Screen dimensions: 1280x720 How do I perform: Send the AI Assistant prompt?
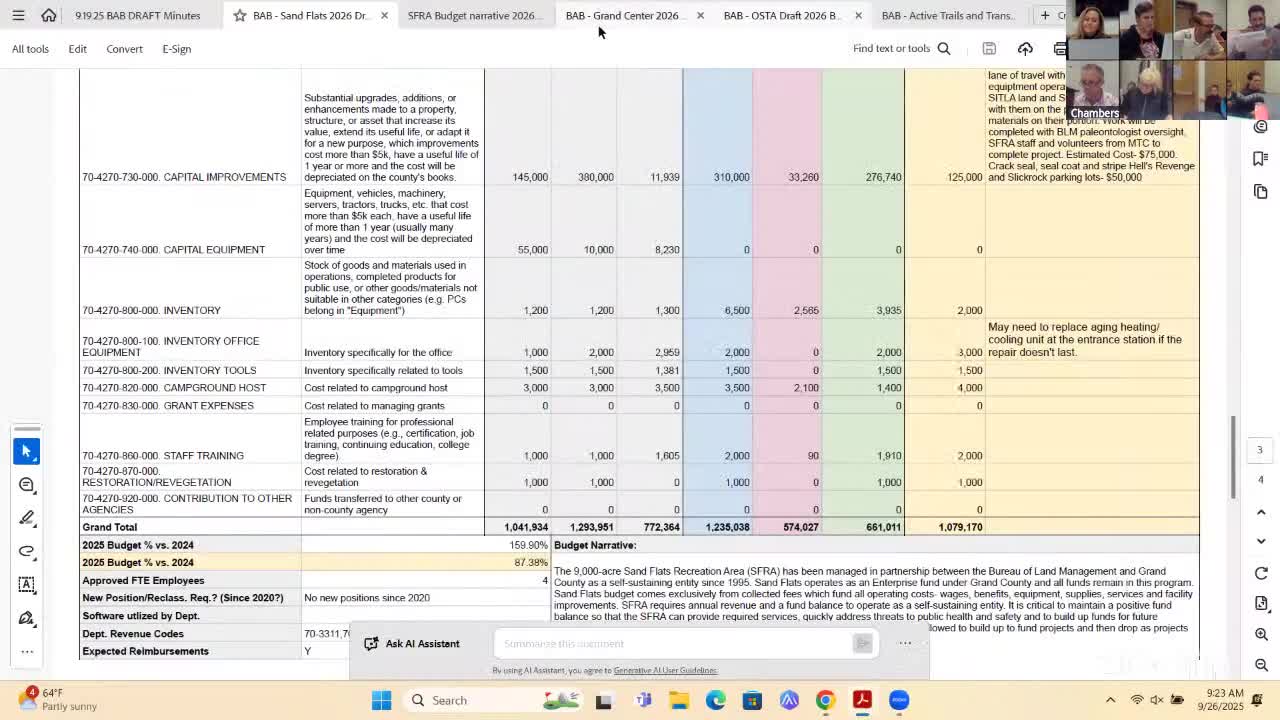(862, 643)
